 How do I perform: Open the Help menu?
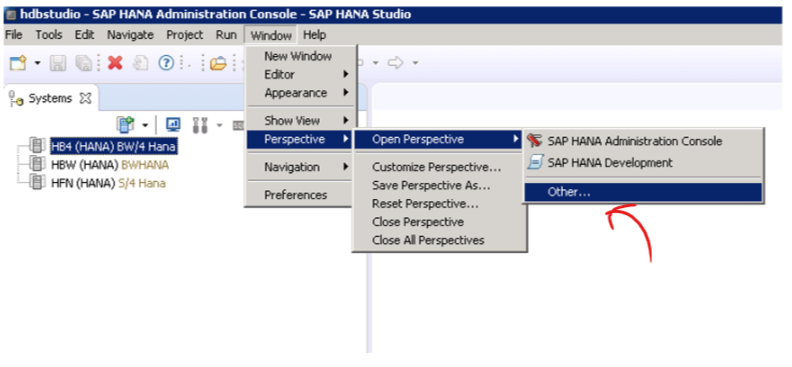pos(314,35)
